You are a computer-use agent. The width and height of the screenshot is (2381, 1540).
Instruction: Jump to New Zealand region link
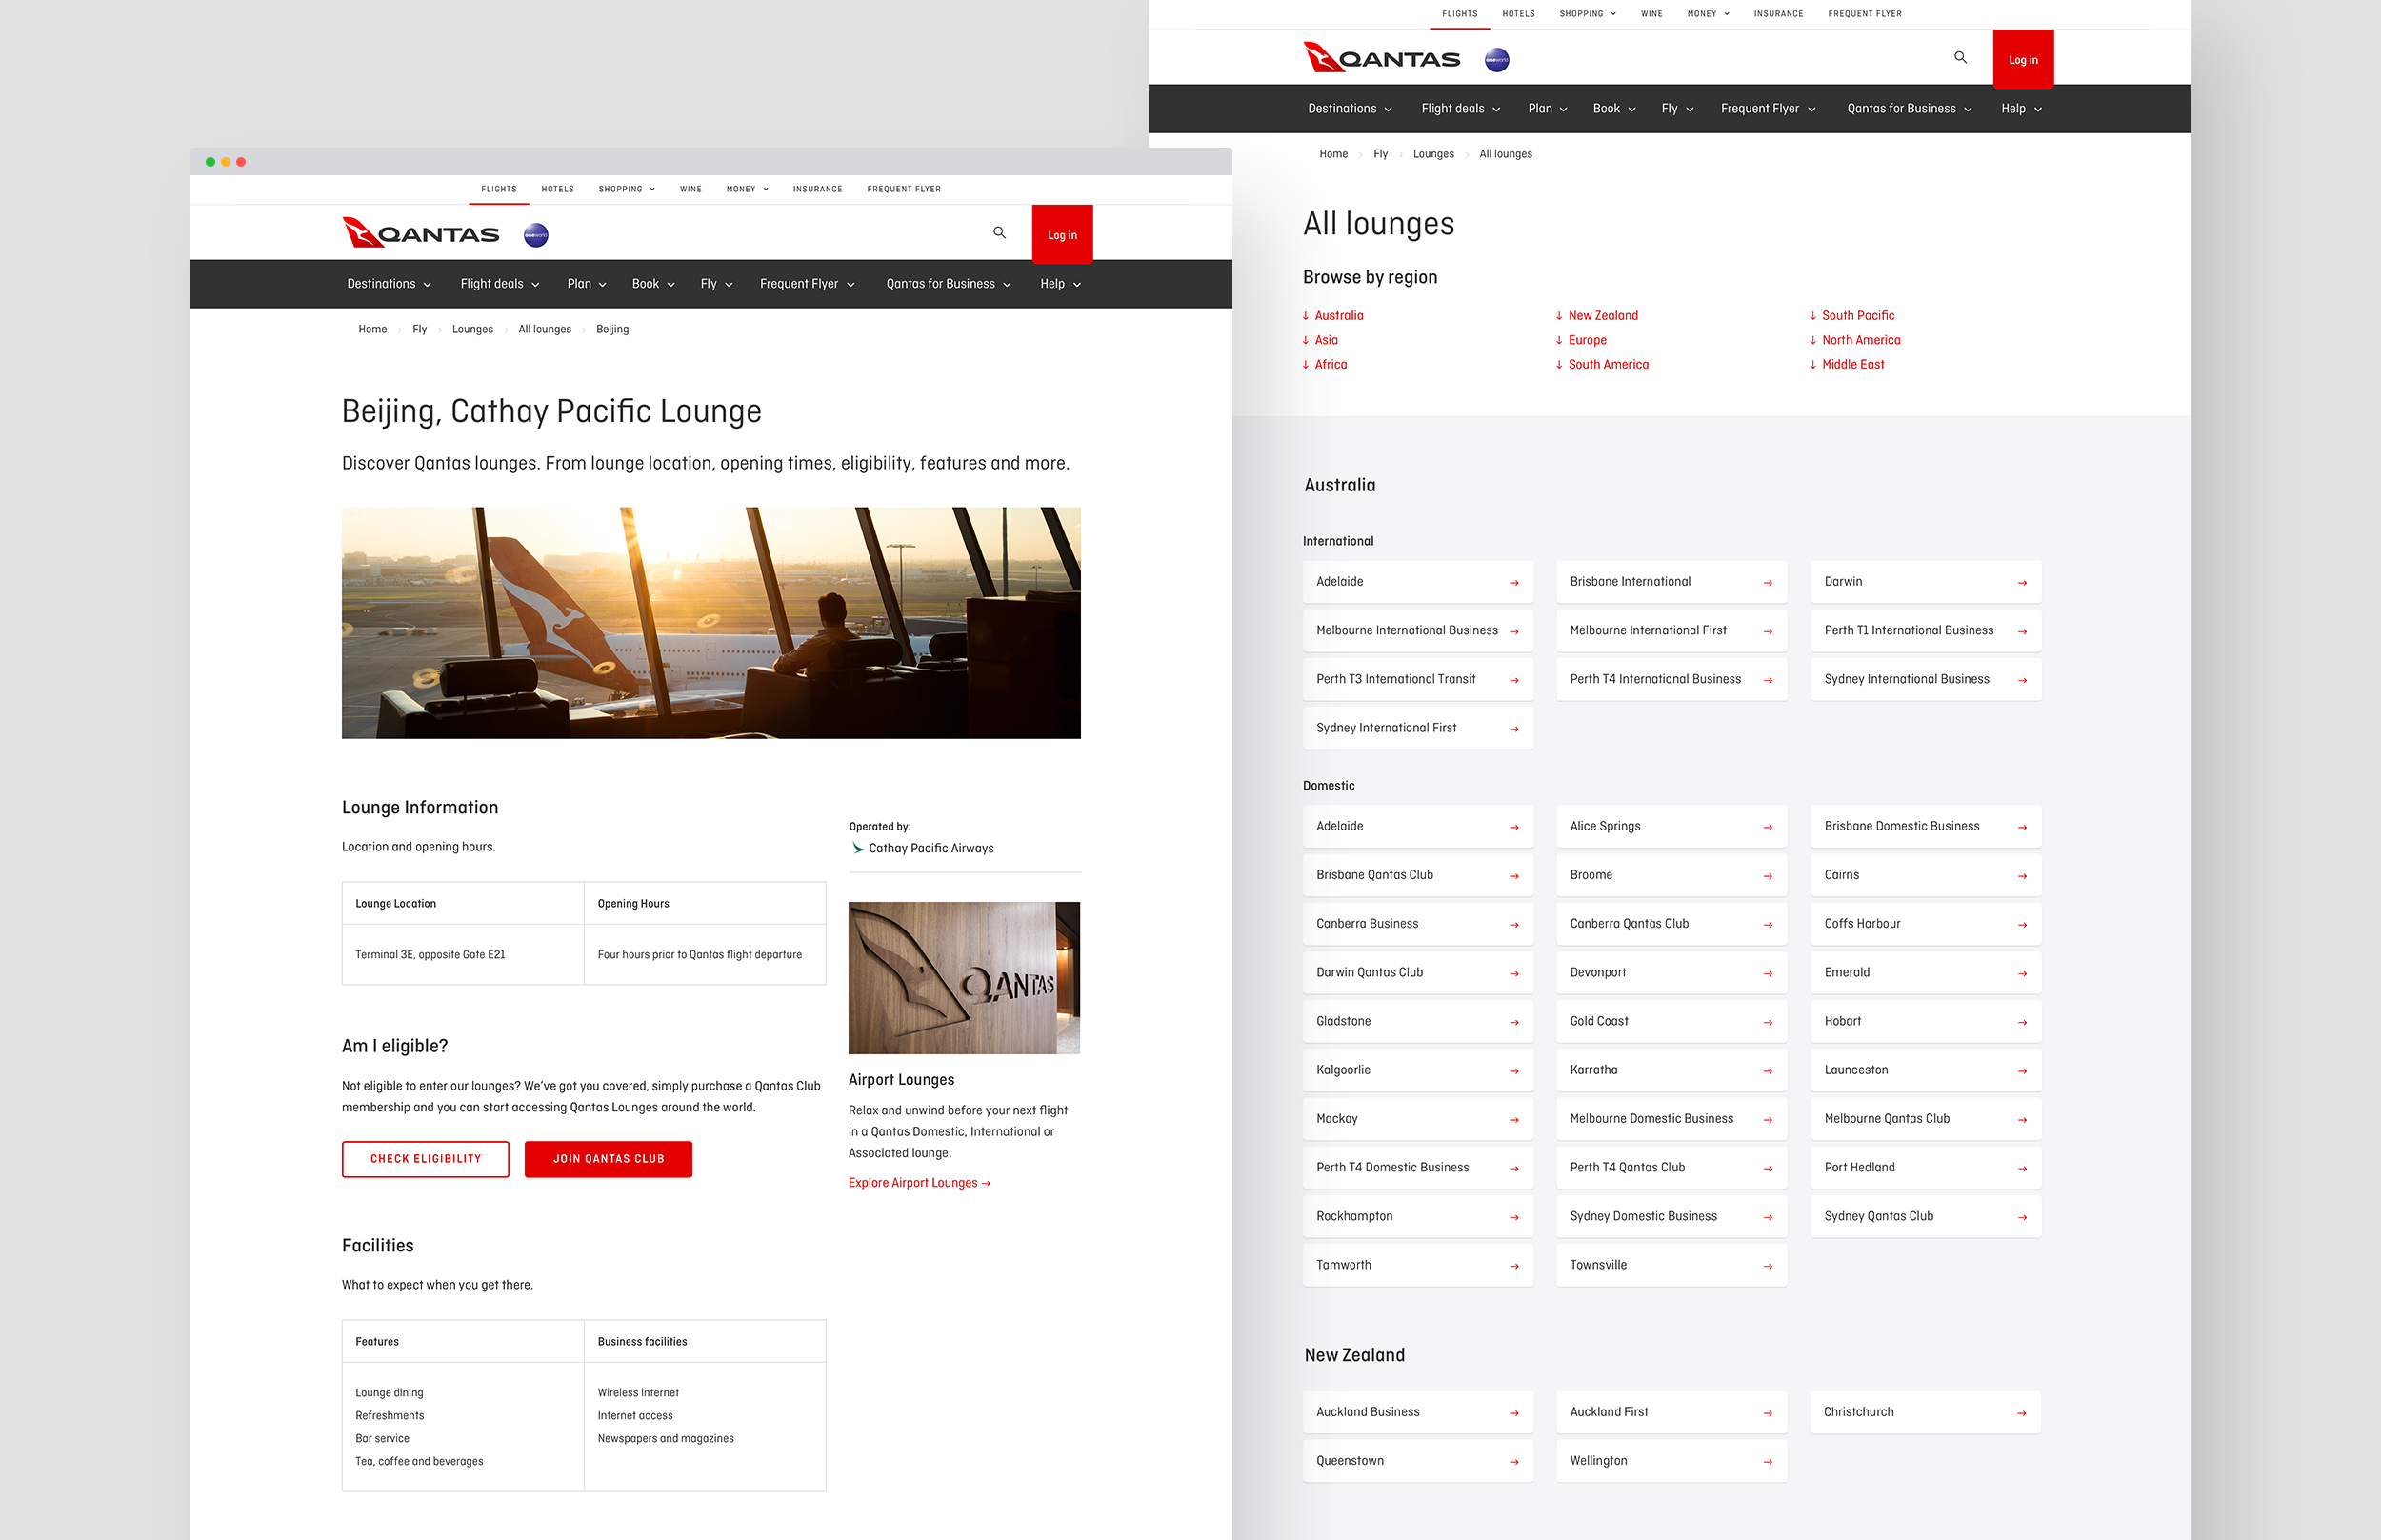coord(1603,316)
